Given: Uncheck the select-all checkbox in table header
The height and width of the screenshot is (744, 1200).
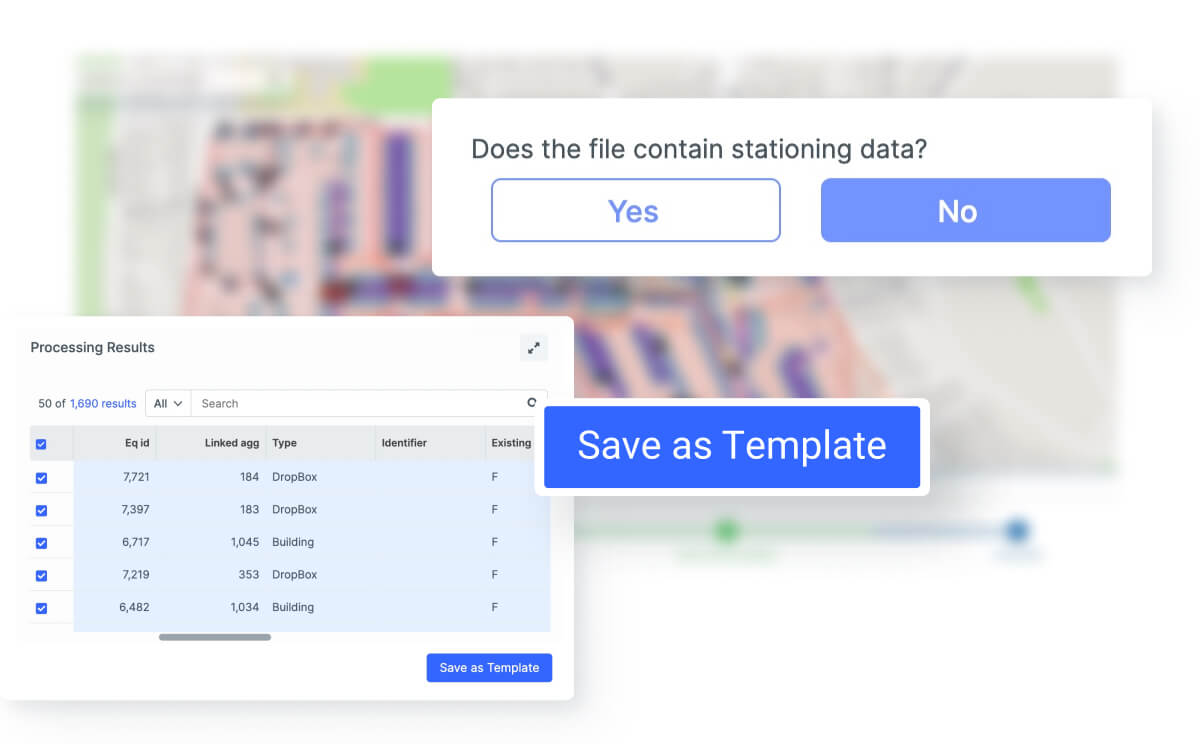Looking at the screenshot, I should [x=41, y=442].
